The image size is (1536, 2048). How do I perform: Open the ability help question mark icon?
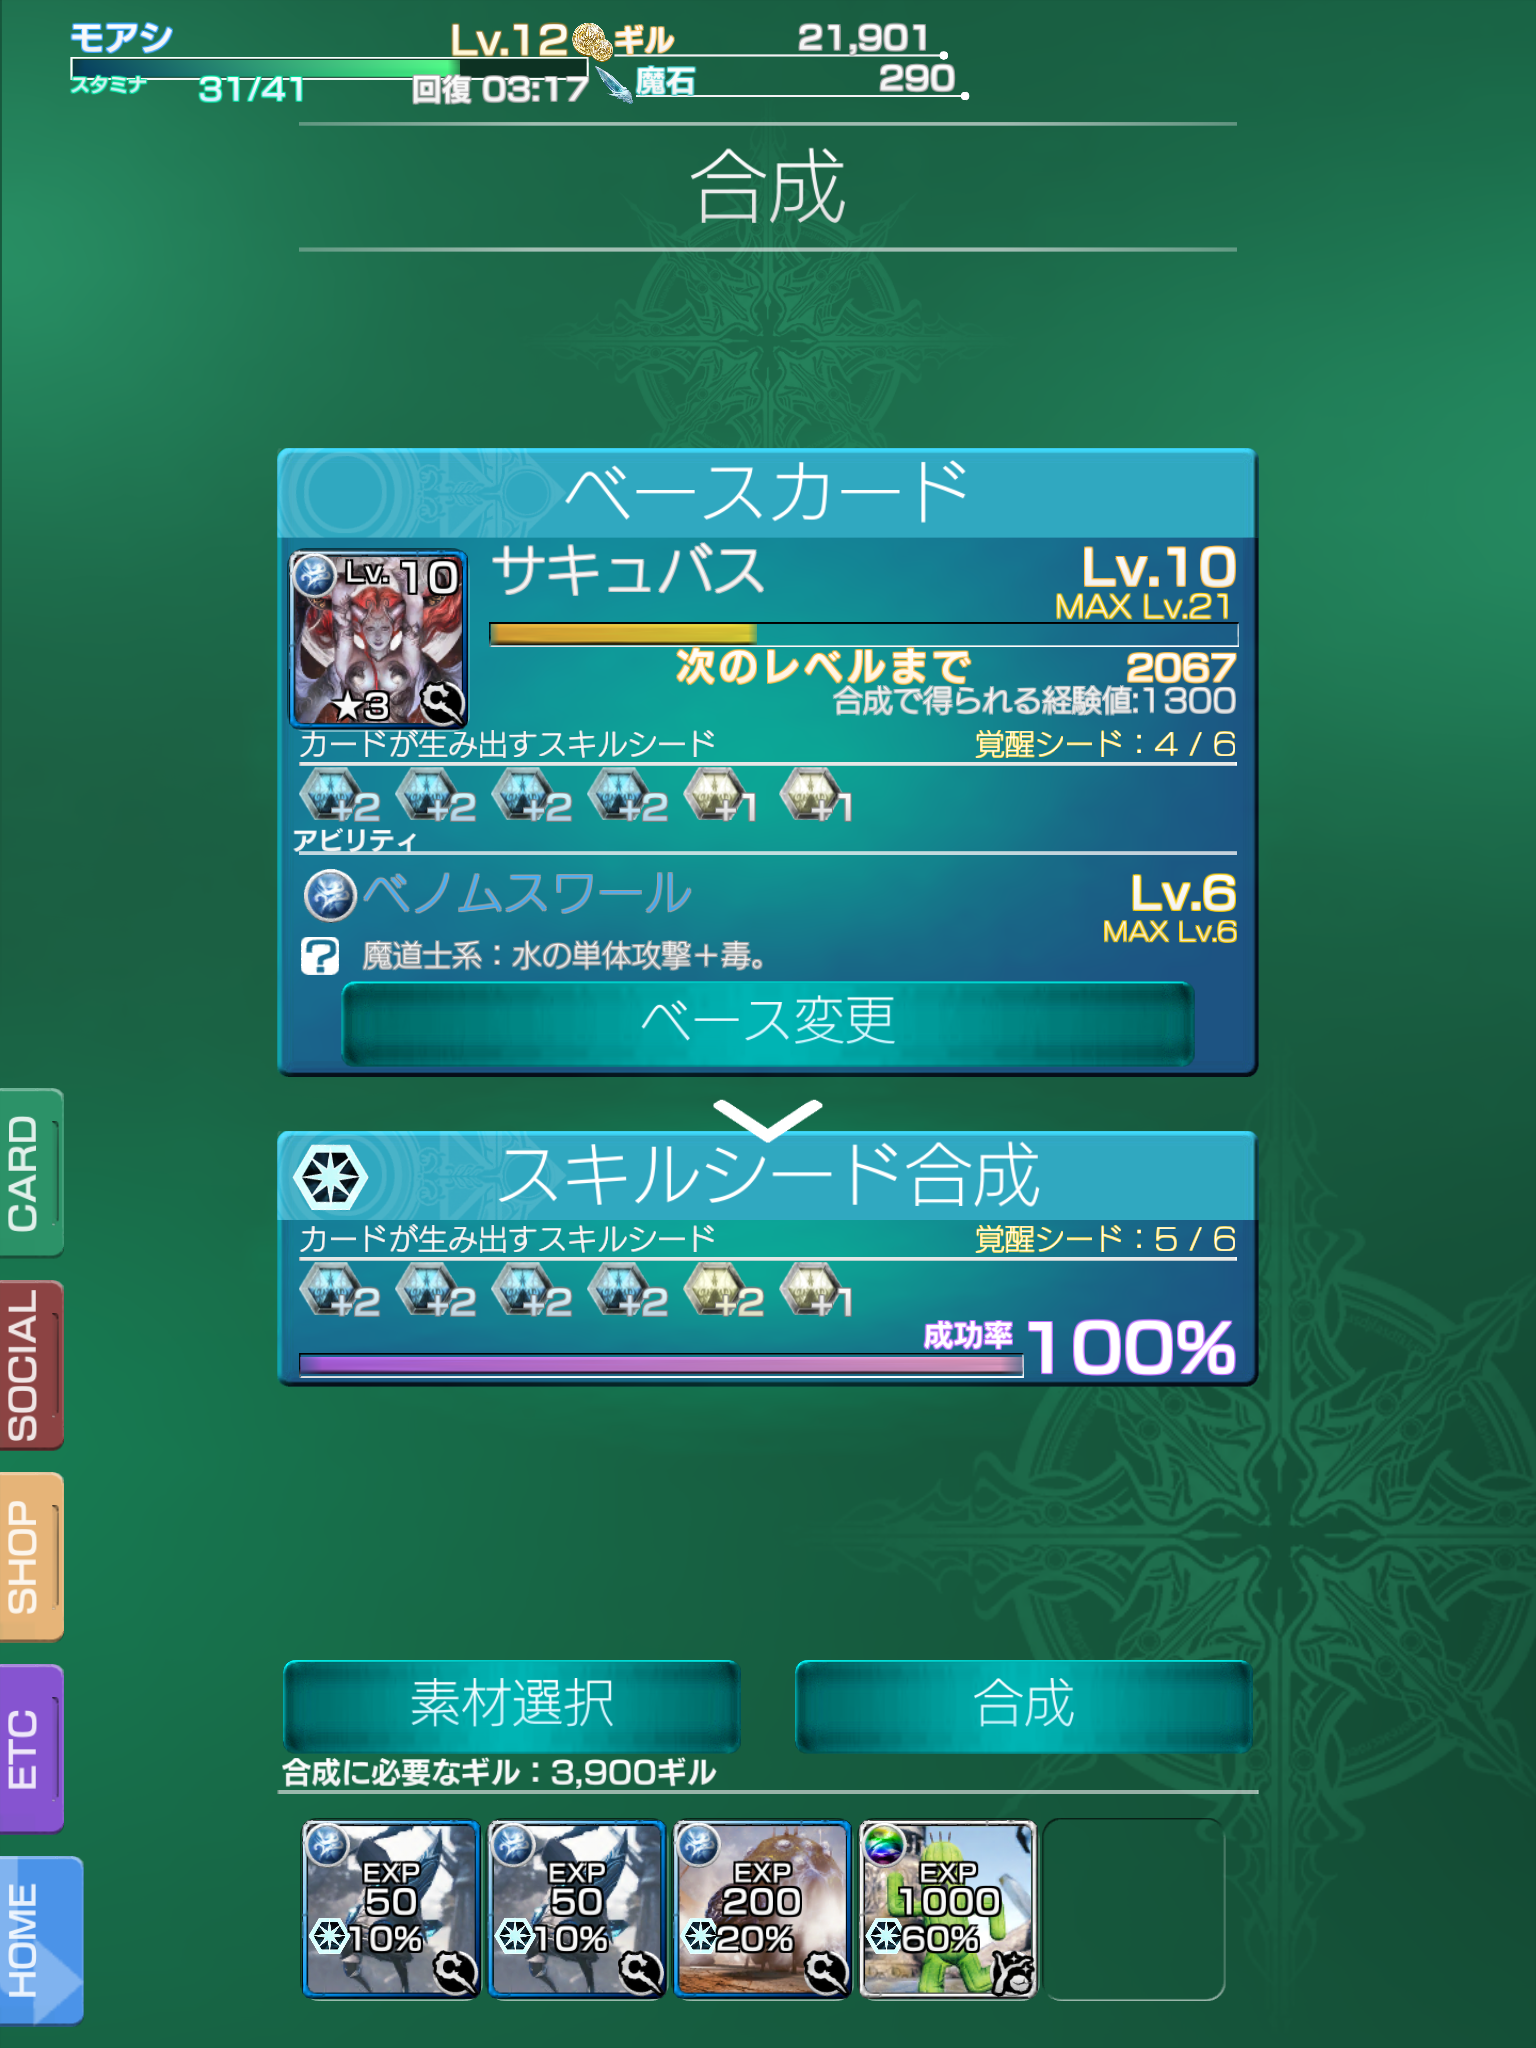320,956
